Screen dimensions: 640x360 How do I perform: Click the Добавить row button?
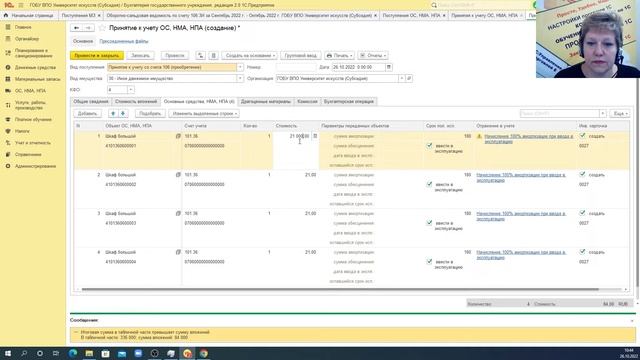(87, 113)
